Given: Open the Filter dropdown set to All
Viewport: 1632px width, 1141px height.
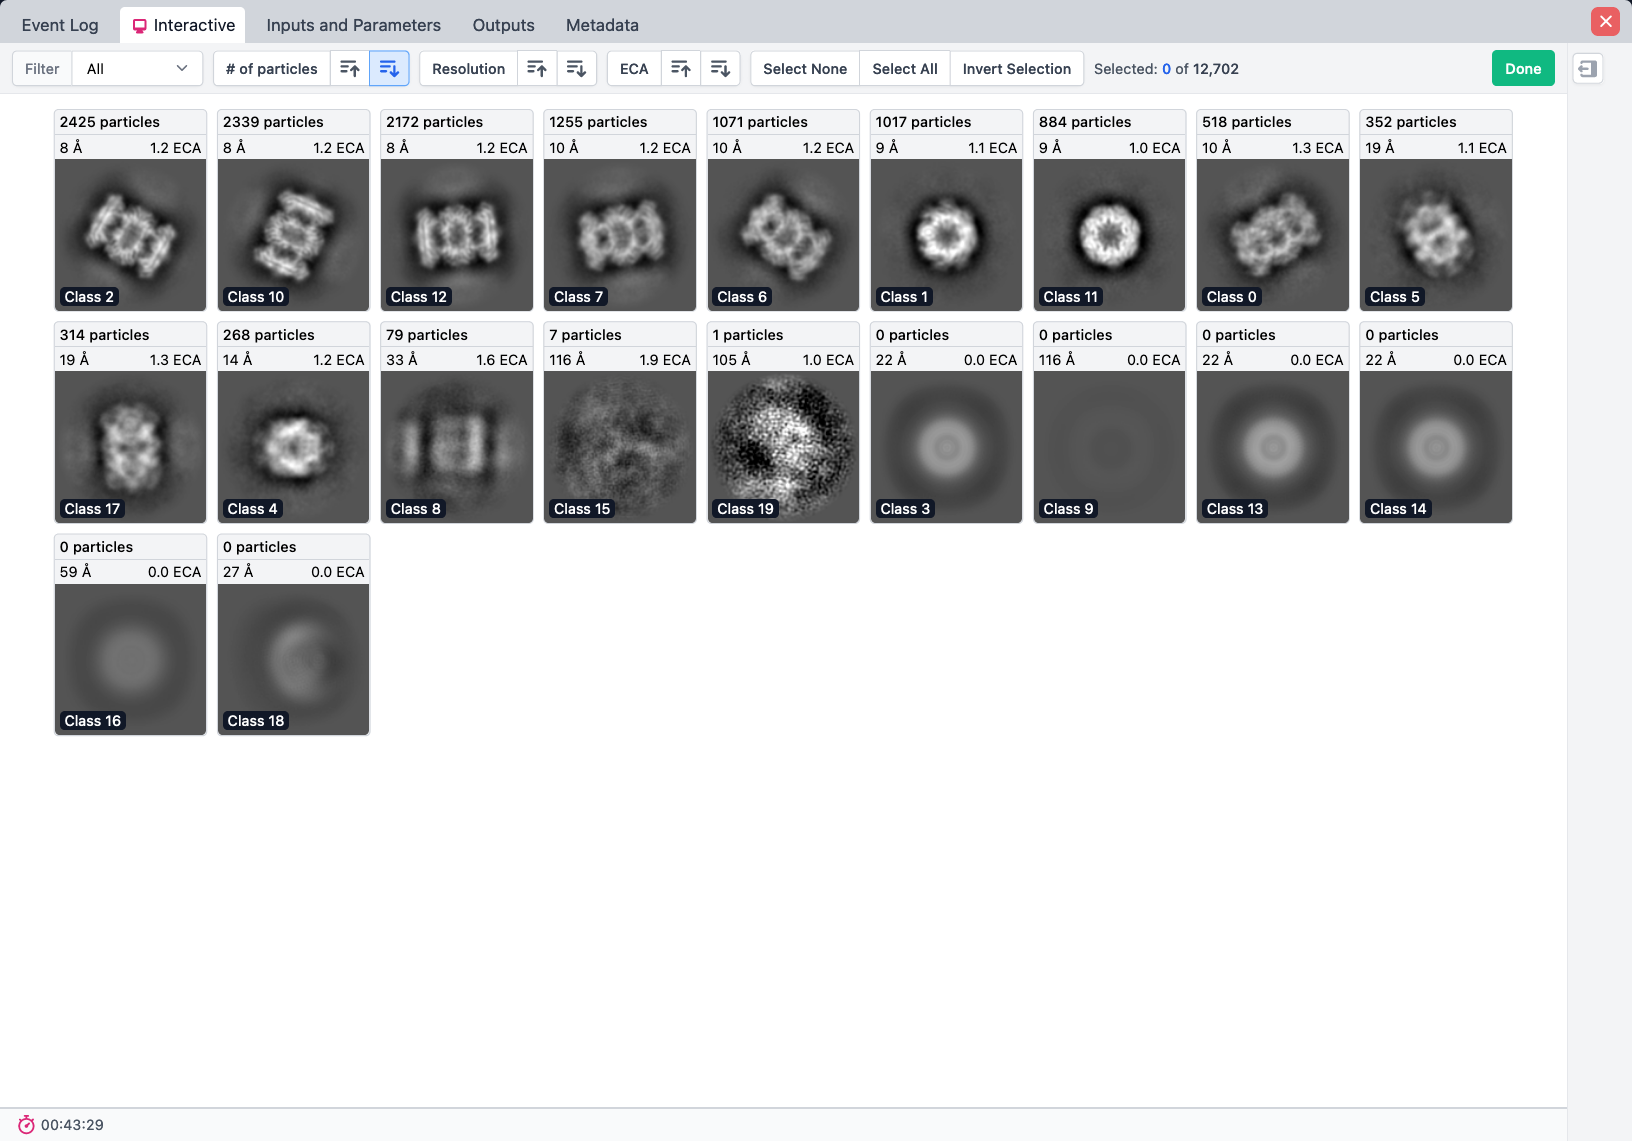Looking at the screenshot, I should point(137,69).
